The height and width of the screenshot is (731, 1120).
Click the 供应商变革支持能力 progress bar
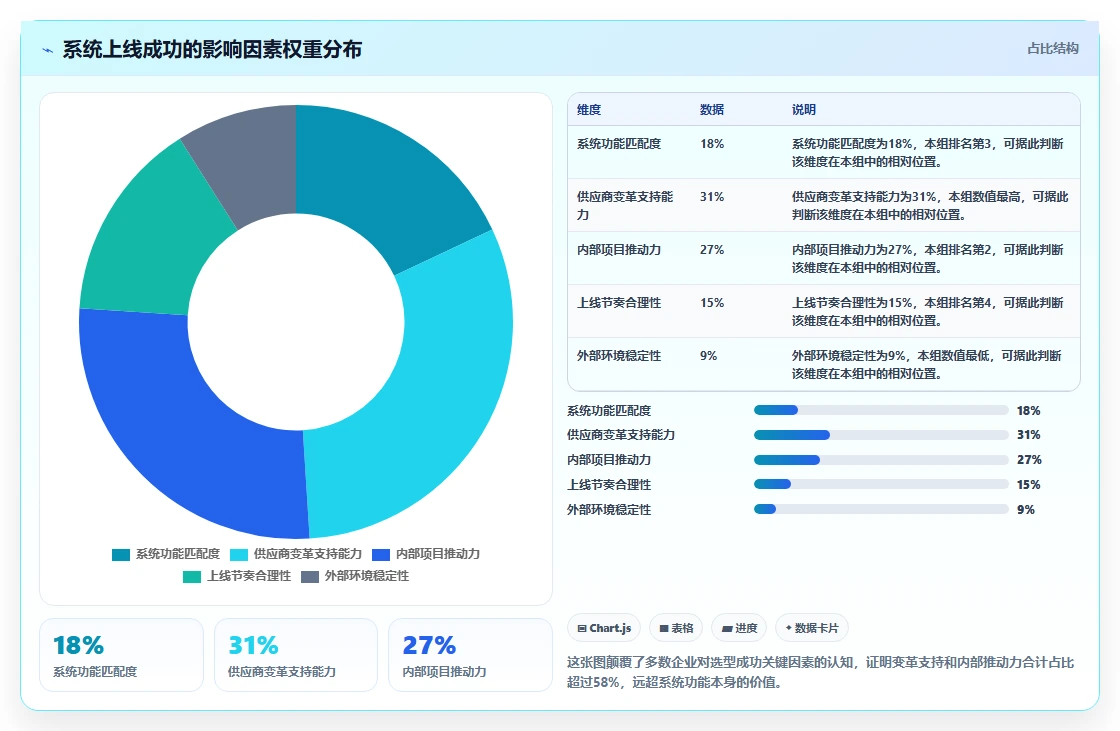point(881,434)
